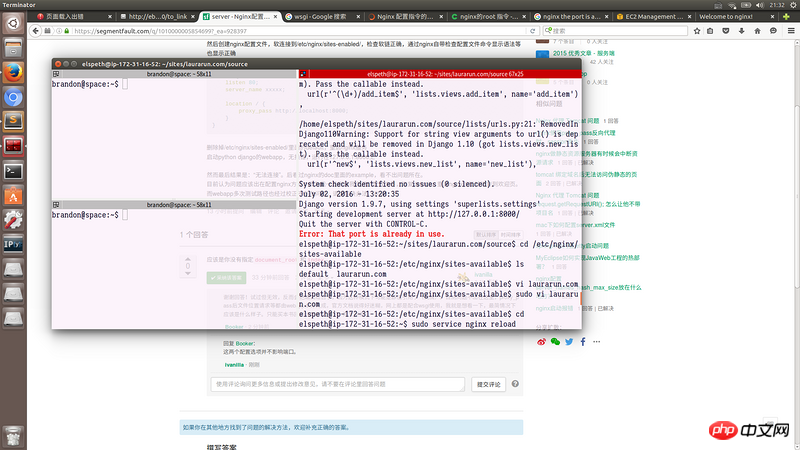Open grouping menu icon of the elspeth pane

[x=303, y=74]
